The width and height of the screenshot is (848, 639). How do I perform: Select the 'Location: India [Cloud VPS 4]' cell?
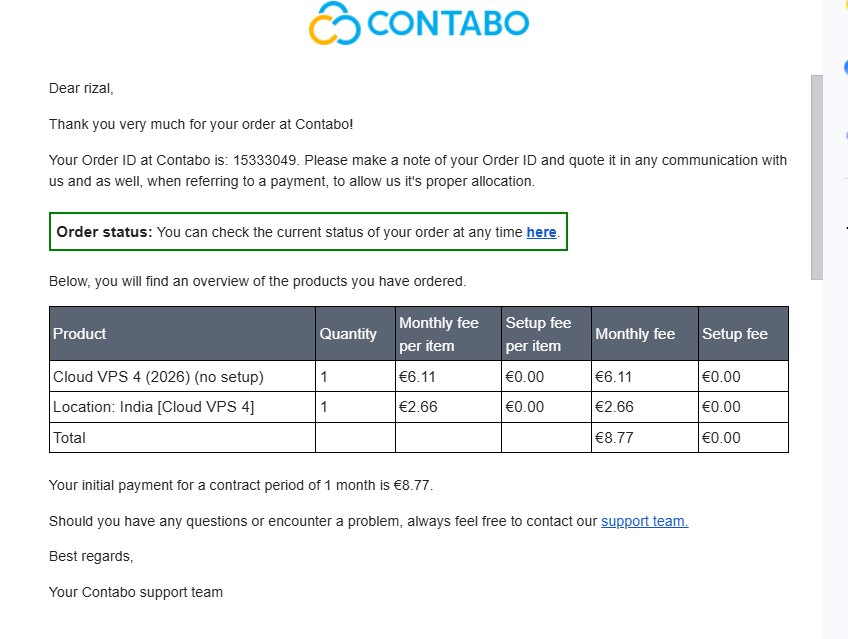(x=182, y=407)
